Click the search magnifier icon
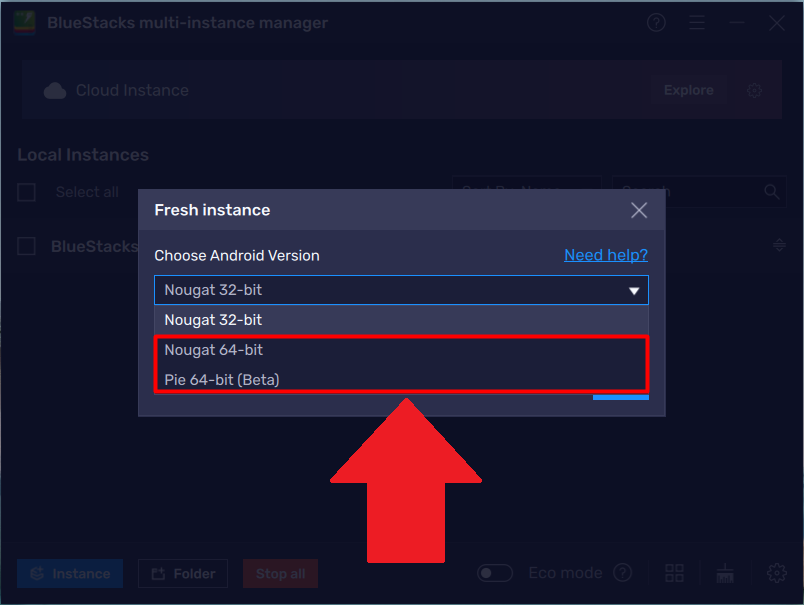This screenshot has width=804, height=605. click(x=772, y=192)
